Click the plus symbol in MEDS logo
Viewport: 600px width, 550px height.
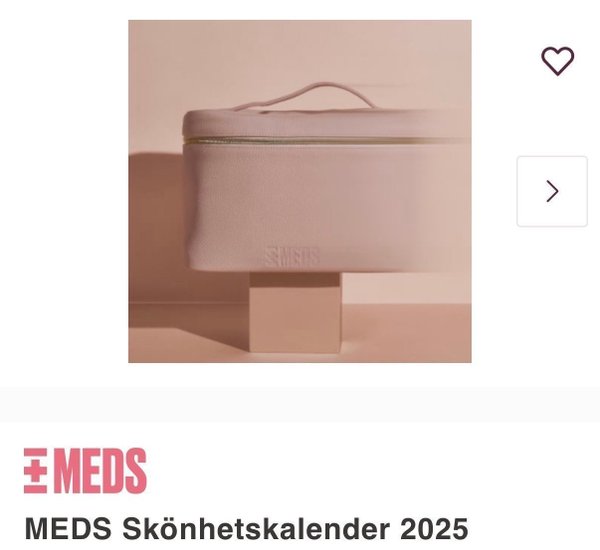coord(35,471)
